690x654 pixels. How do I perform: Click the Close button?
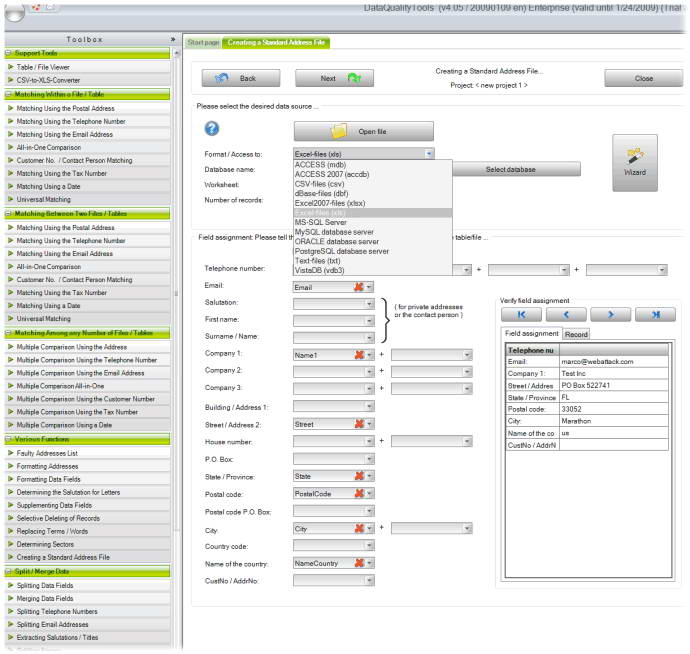643,78
